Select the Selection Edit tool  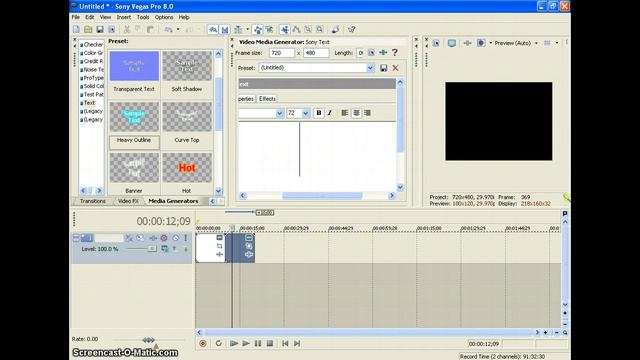click(308, 29)
